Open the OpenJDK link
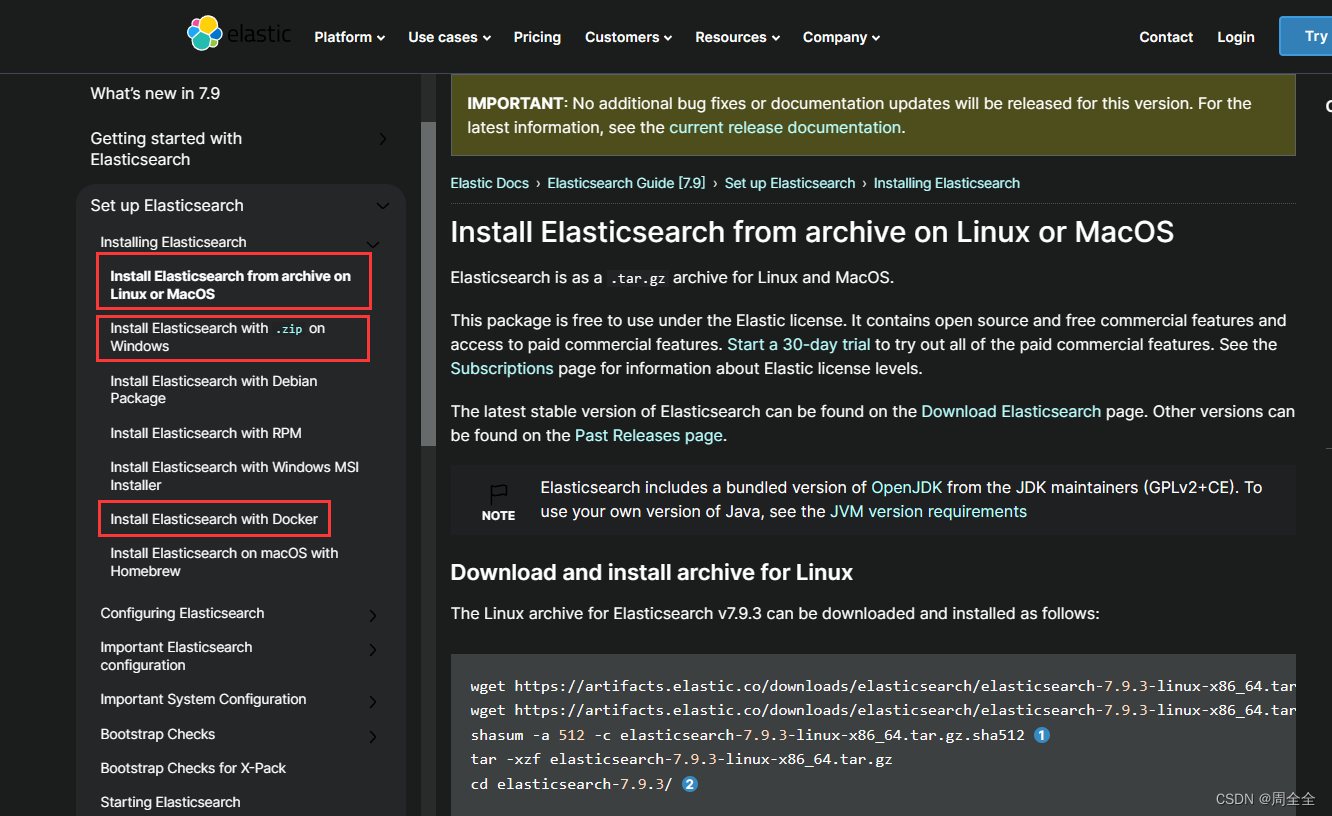The image size is (1332, 816). tap(907, 487)
